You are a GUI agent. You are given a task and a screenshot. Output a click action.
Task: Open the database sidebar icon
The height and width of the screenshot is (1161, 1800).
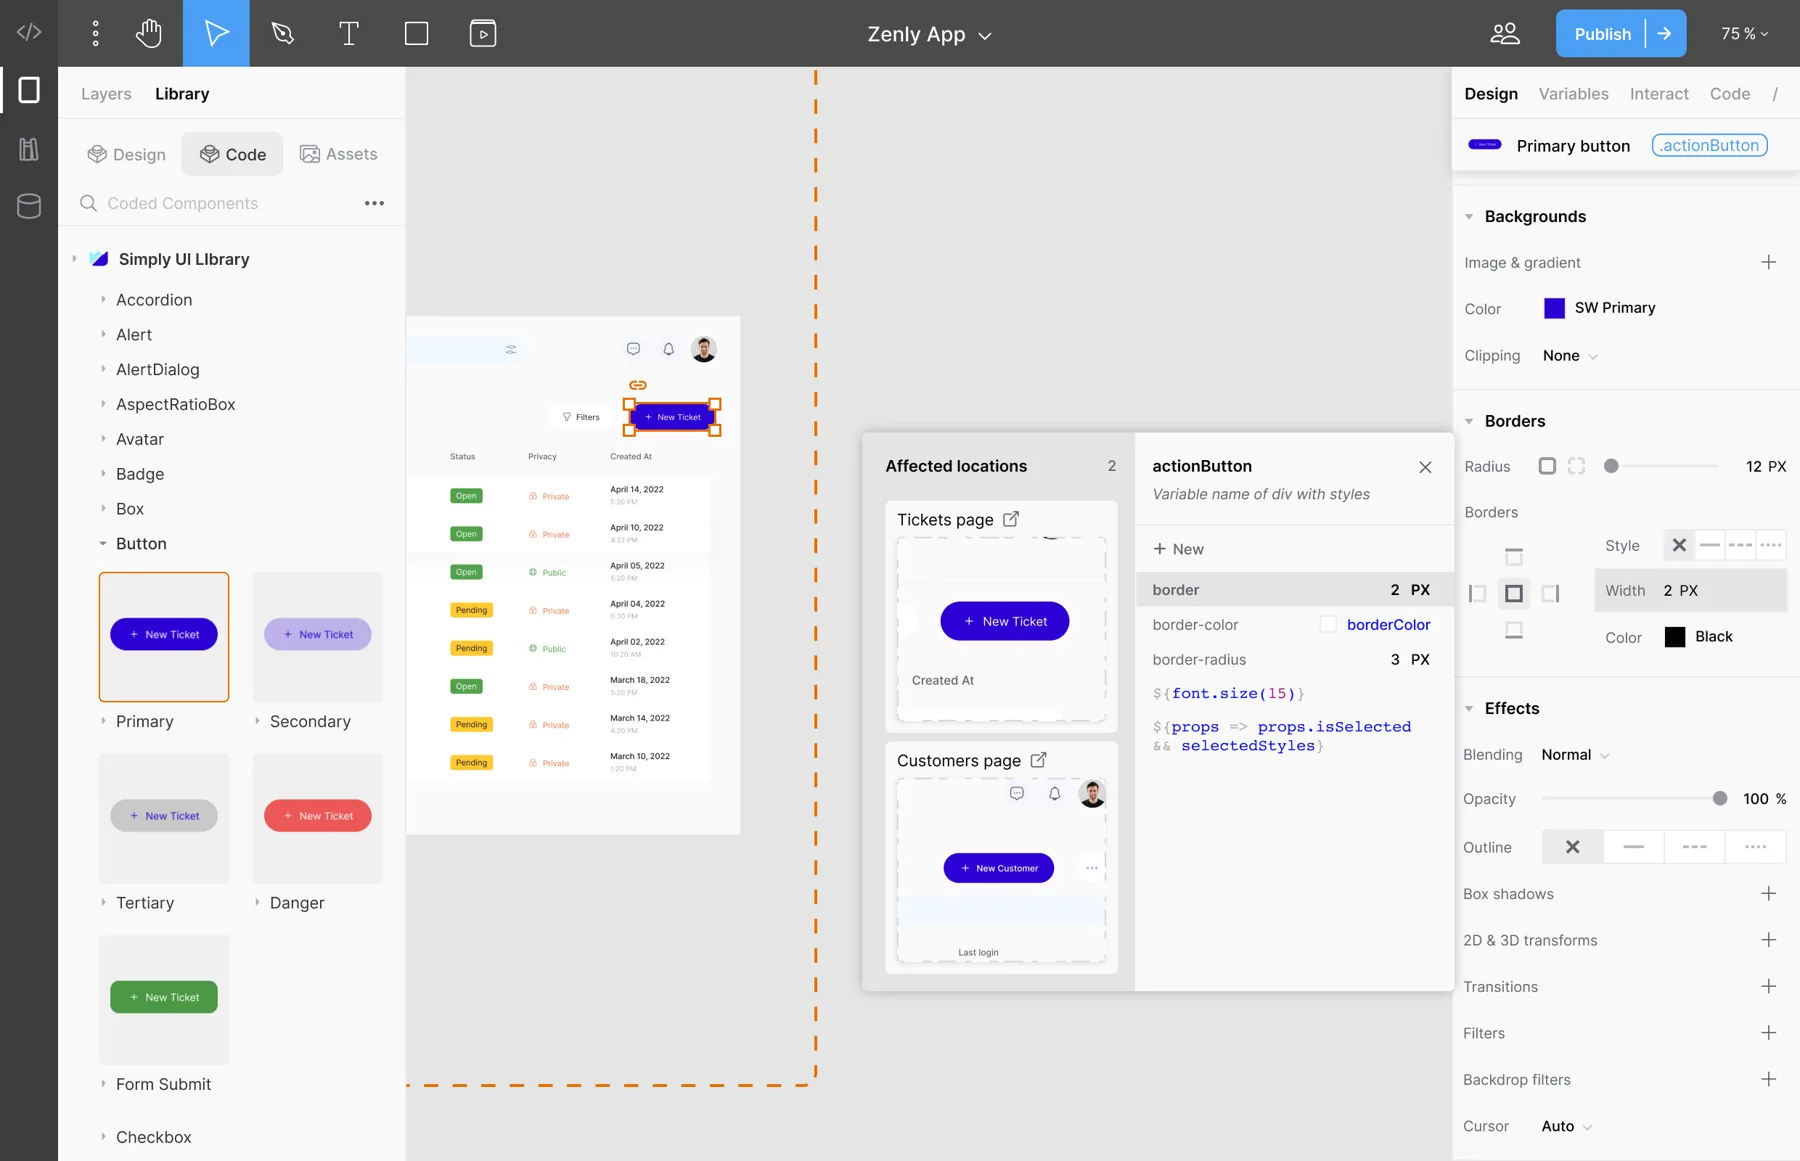click(x=29, y=206)
